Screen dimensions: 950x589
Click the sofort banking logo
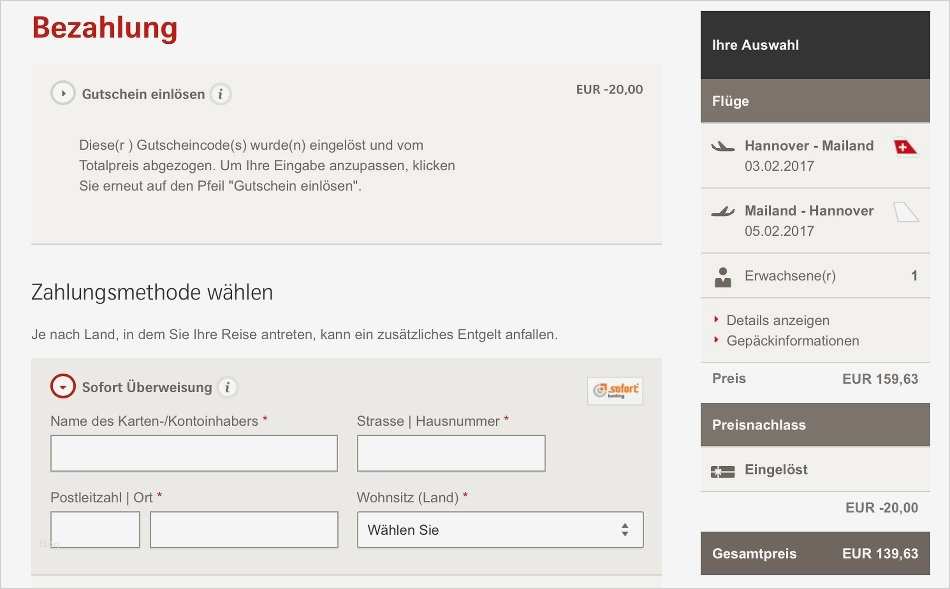[x=614, y=390]
